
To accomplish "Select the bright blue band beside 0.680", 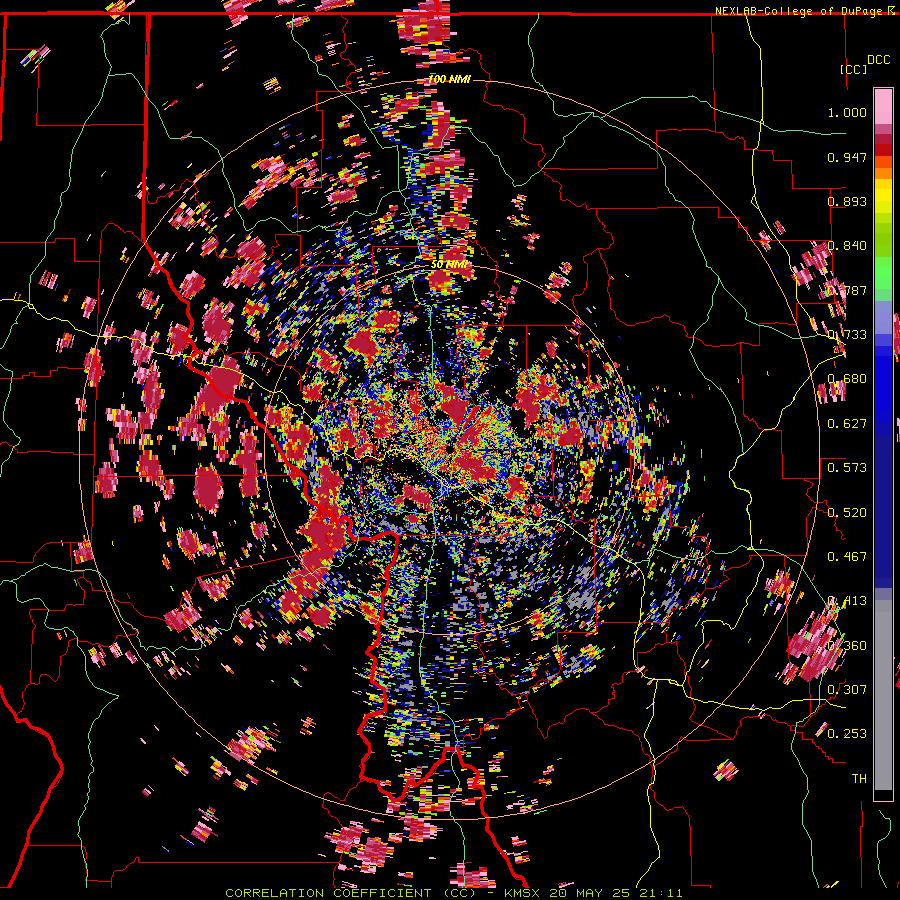I will [883, 385].
